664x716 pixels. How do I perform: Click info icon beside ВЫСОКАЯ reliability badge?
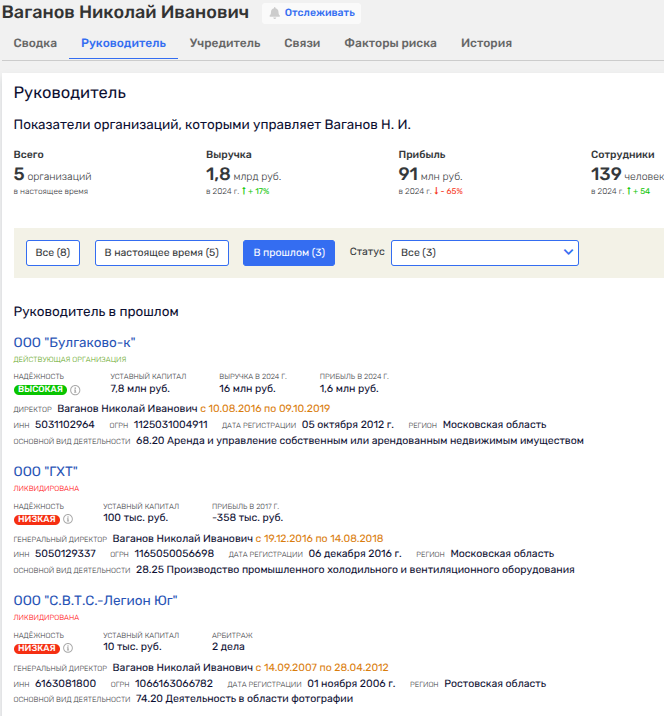[75, 390]
